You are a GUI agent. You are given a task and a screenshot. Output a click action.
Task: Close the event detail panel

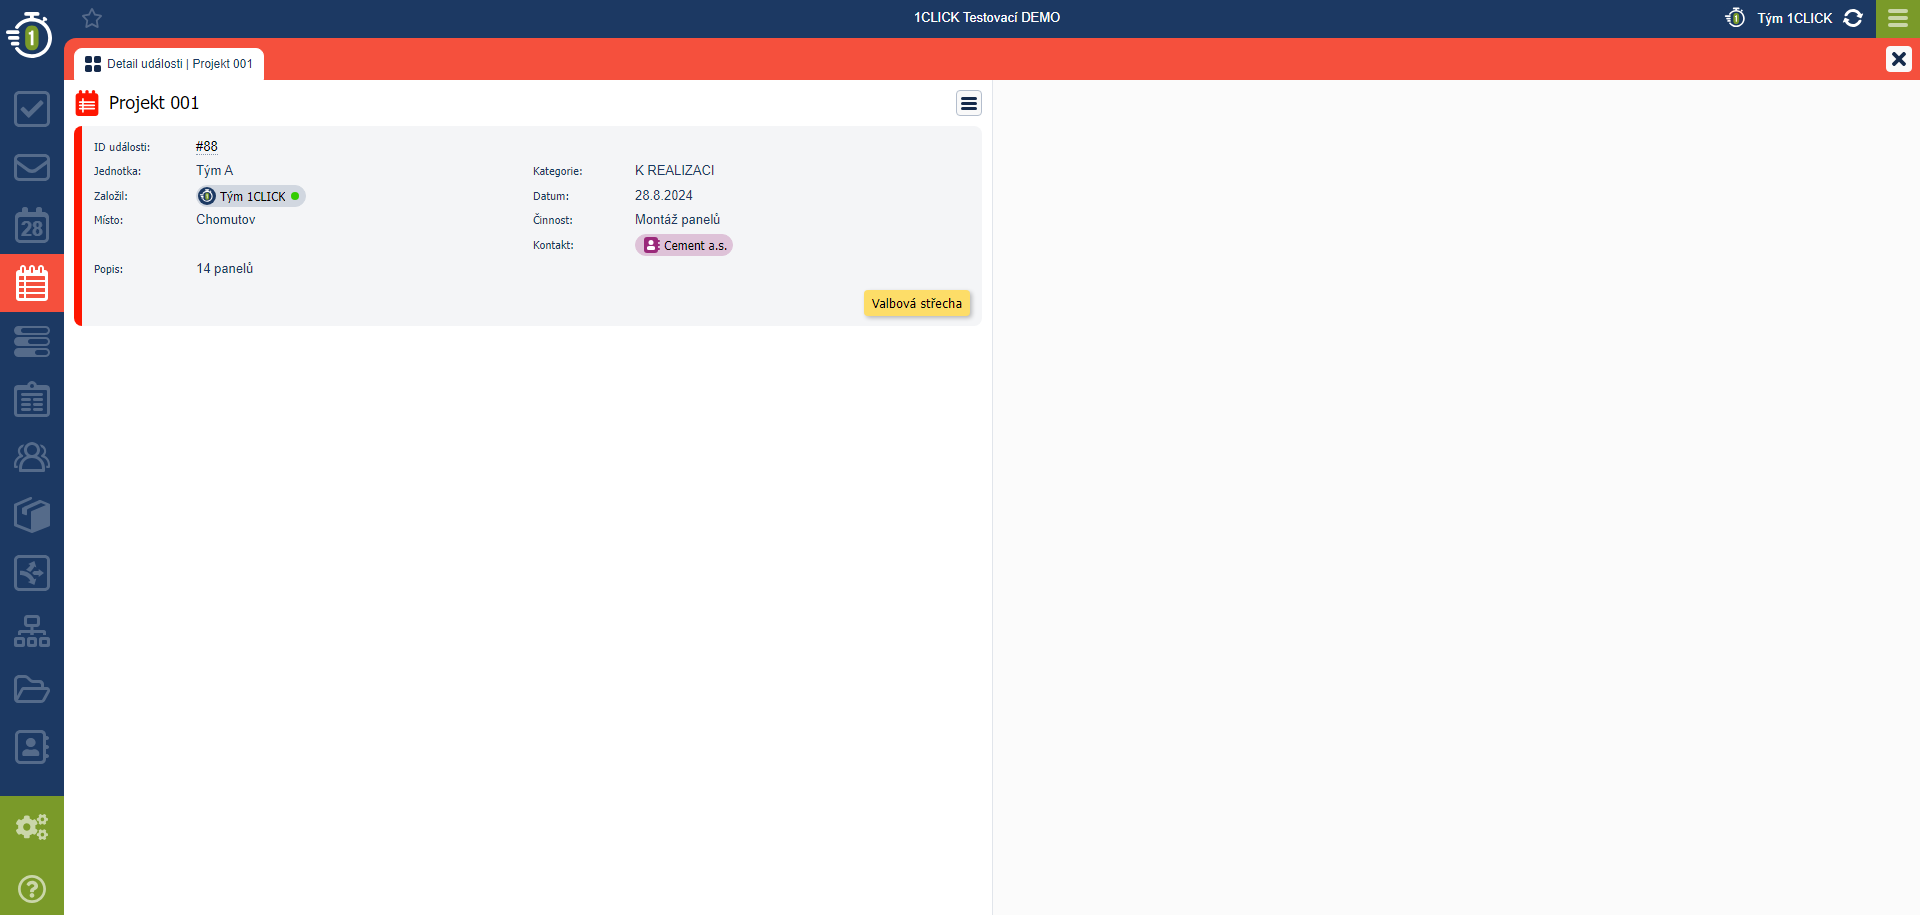click(x=1899, y=59)
